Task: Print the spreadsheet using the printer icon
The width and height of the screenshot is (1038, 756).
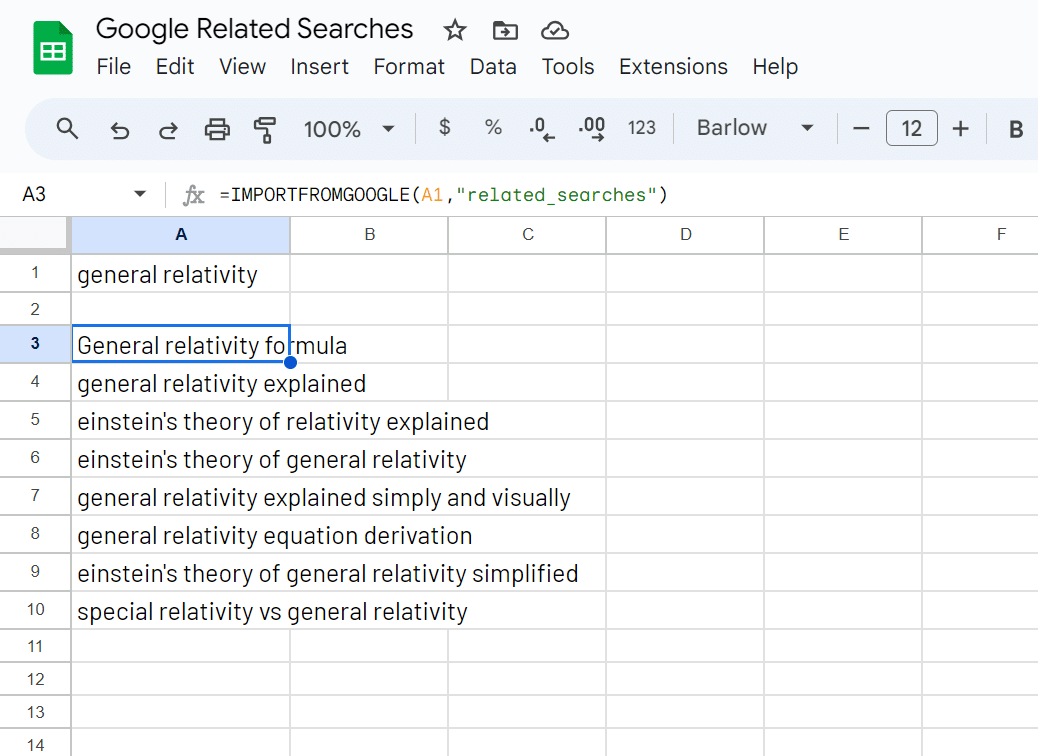Action: tap(217, 129)
